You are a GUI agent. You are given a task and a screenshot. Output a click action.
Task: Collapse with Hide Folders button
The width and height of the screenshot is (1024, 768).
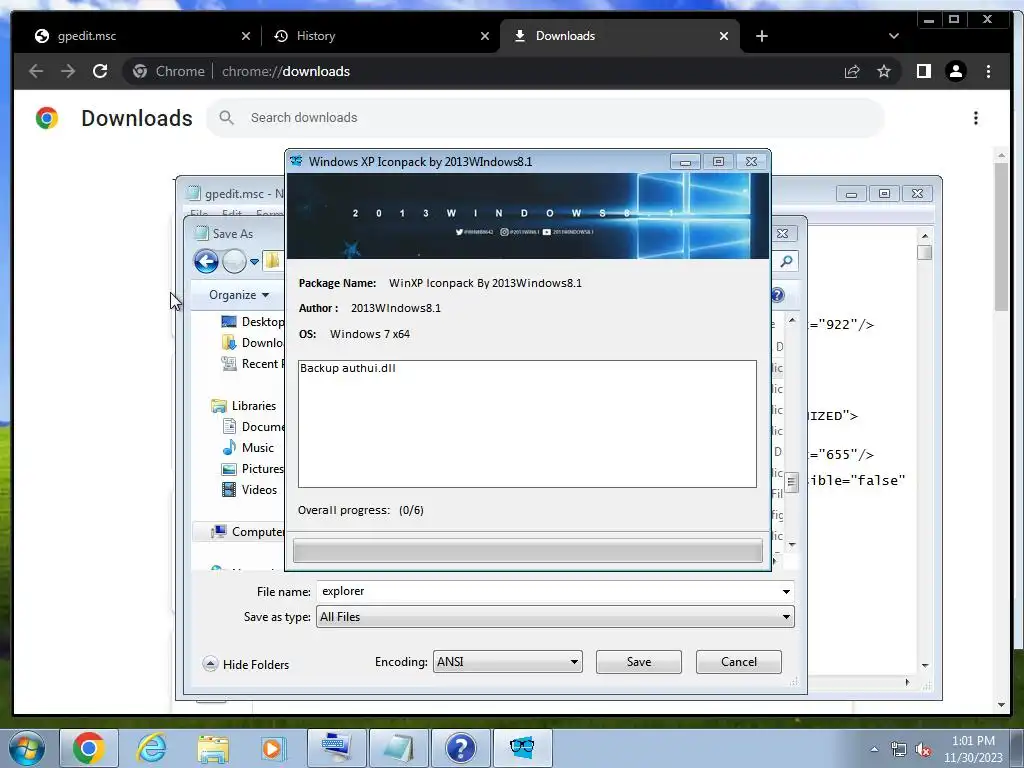pyautogui.click(x=246, y=664)
